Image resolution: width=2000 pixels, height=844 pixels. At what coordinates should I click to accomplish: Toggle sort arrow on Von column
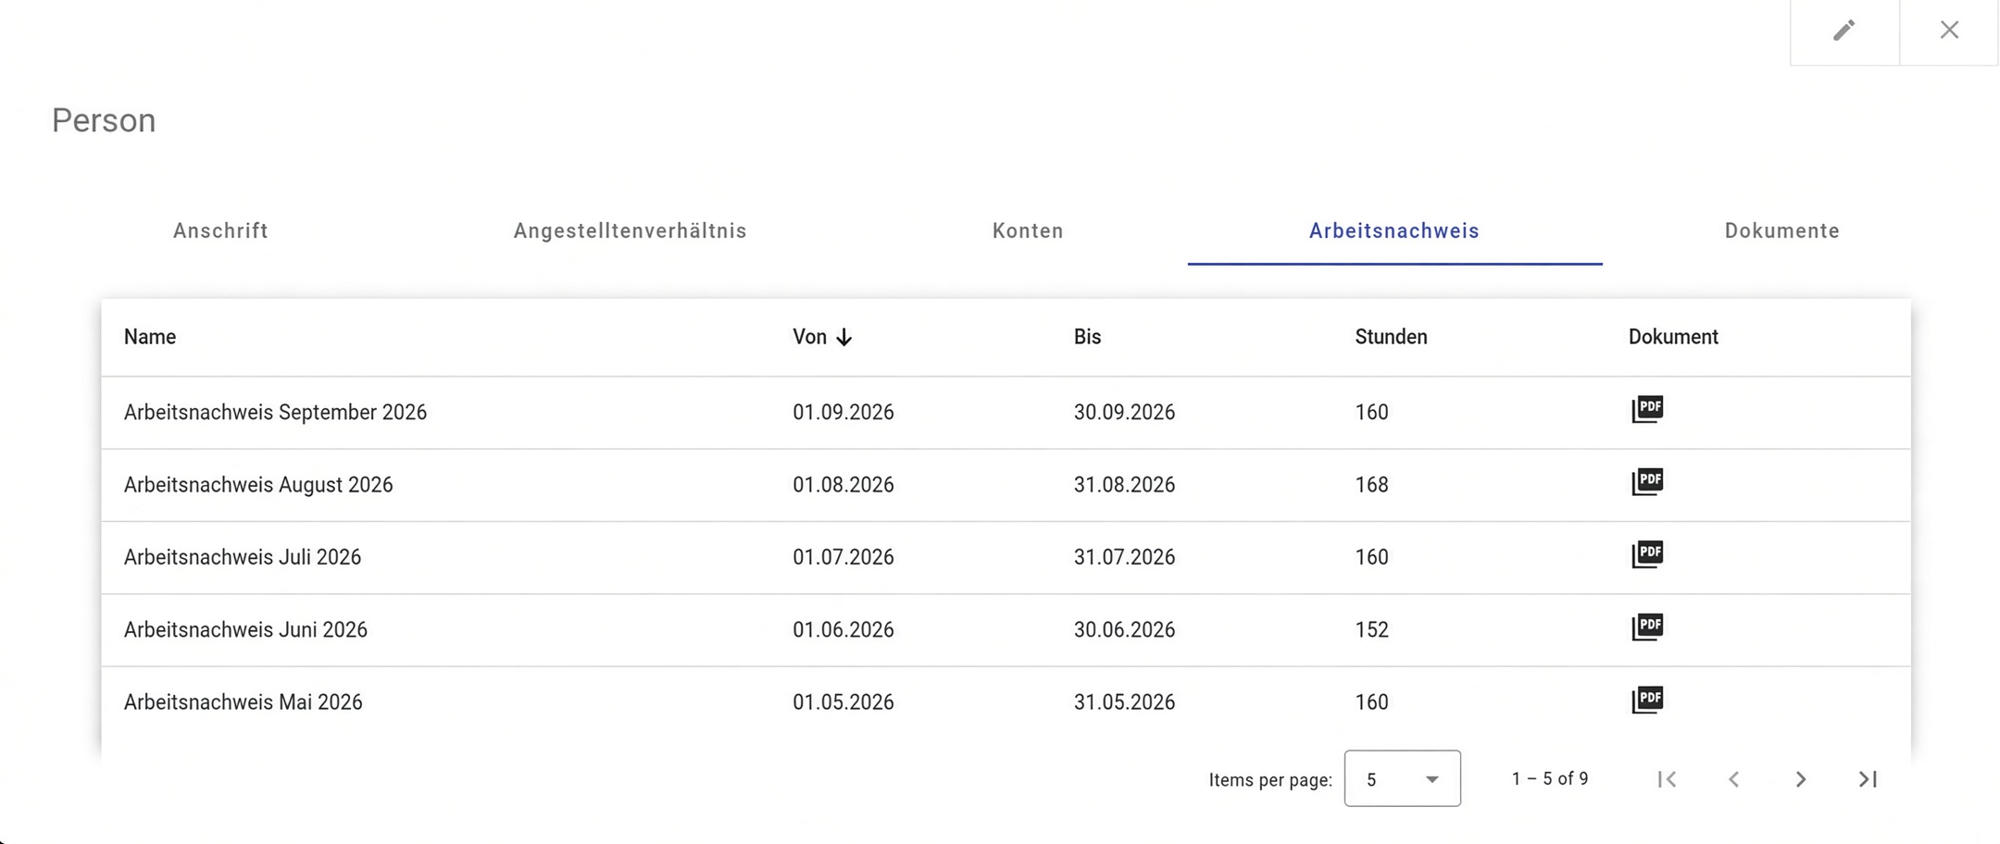pos(844,337)
